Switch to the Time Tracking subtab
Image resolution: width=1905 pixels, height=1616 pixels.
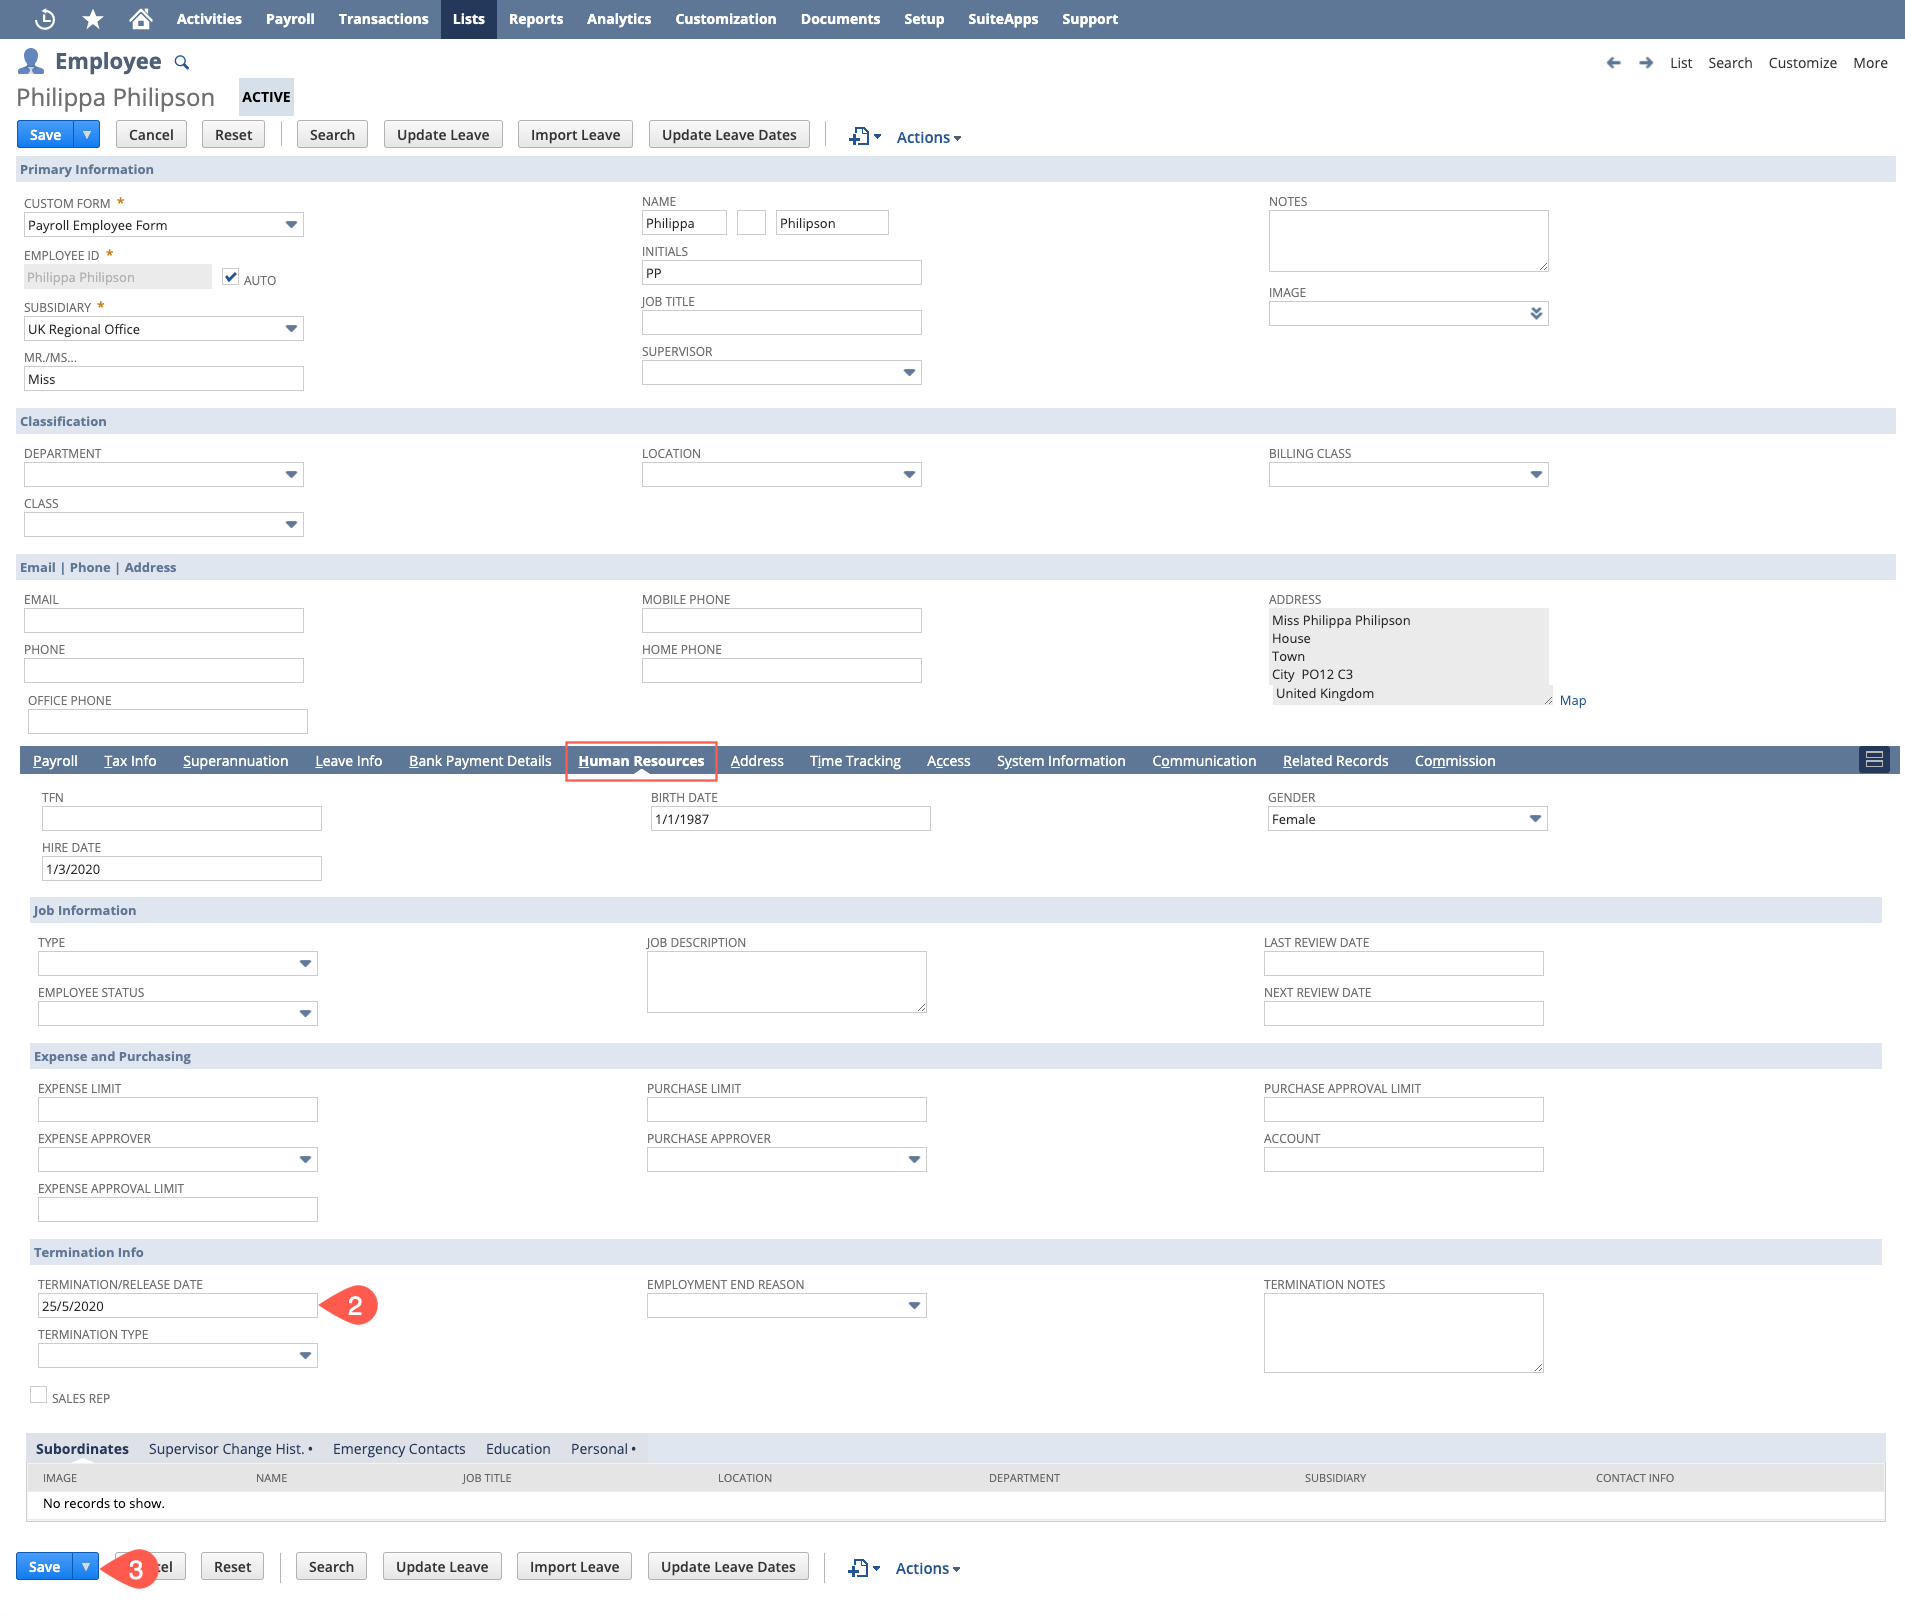point(854,760)
